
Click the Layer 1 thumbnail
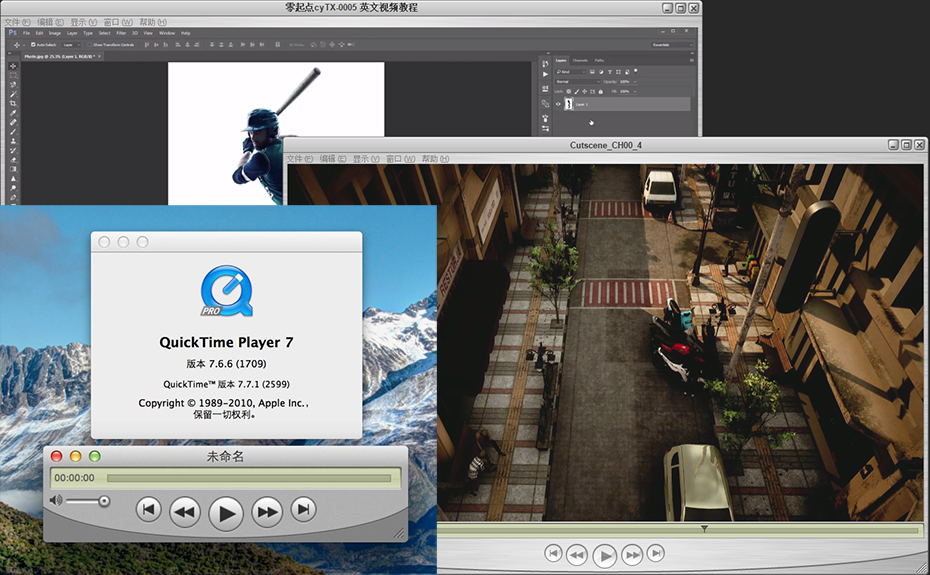(569, 104)
